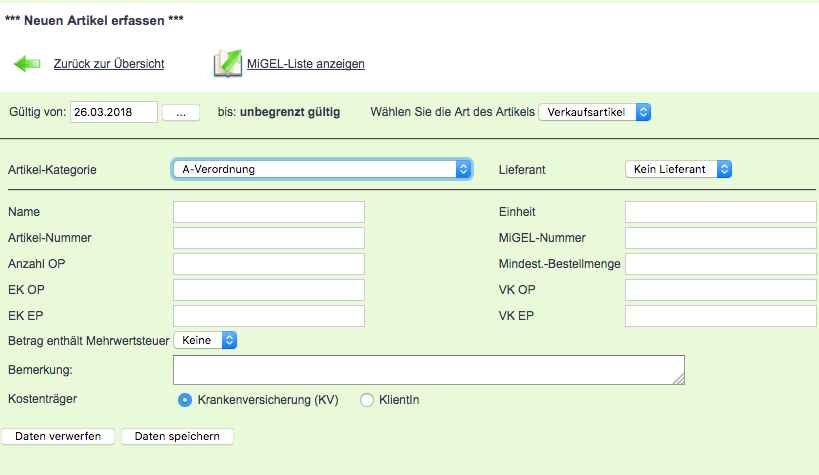Click the Bemerkung text area
This screenshot has height=475, width=819.
pos(428,370)
